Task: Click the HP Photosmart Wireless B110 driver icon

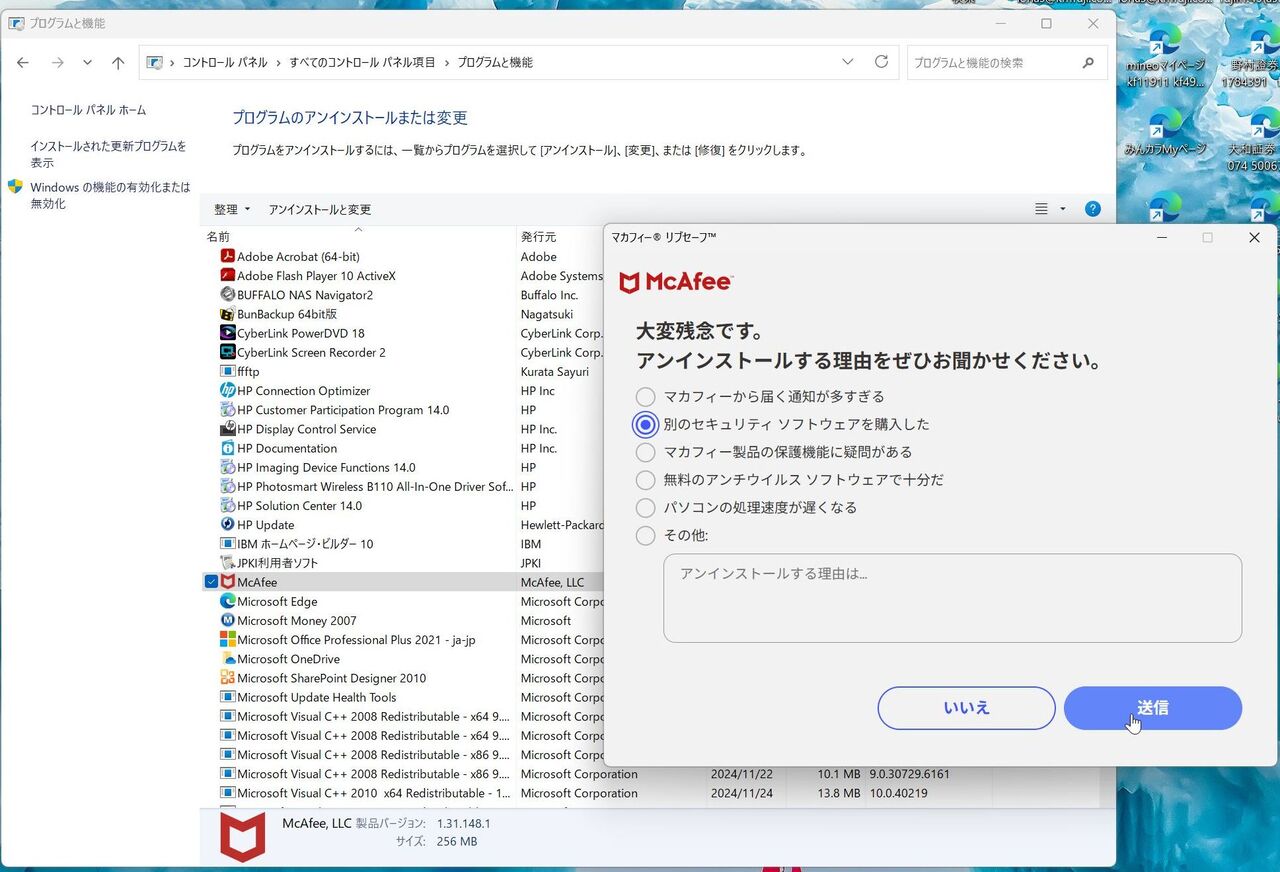Action: [228, 487]
